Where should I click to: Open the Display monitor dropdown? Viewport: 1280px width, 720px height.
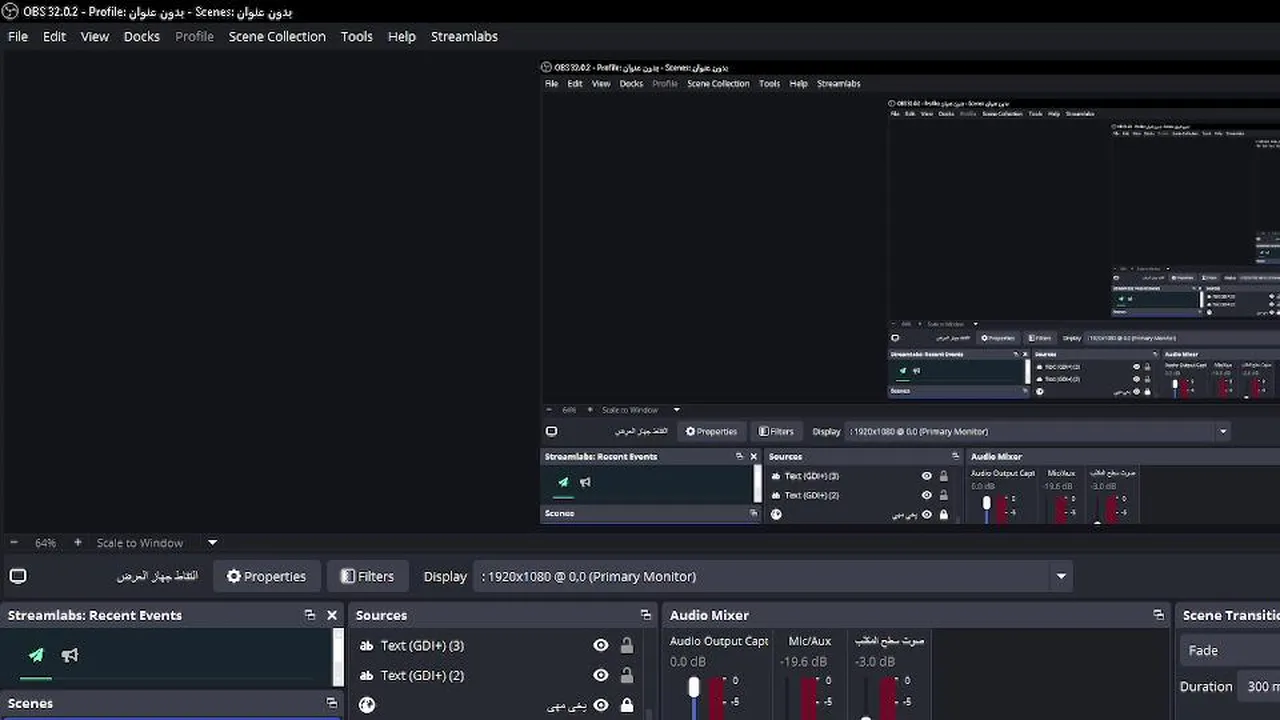click(774, 576)
